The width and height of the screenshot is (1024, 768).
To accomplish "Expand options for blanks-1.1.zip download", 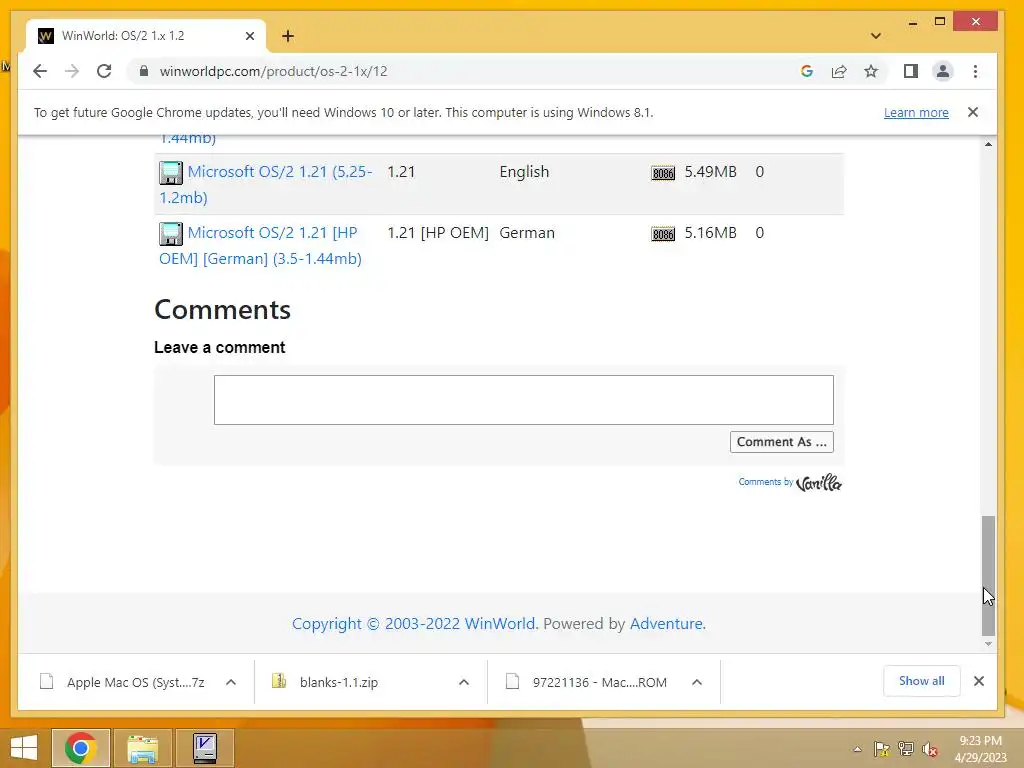I will (464, 682).
